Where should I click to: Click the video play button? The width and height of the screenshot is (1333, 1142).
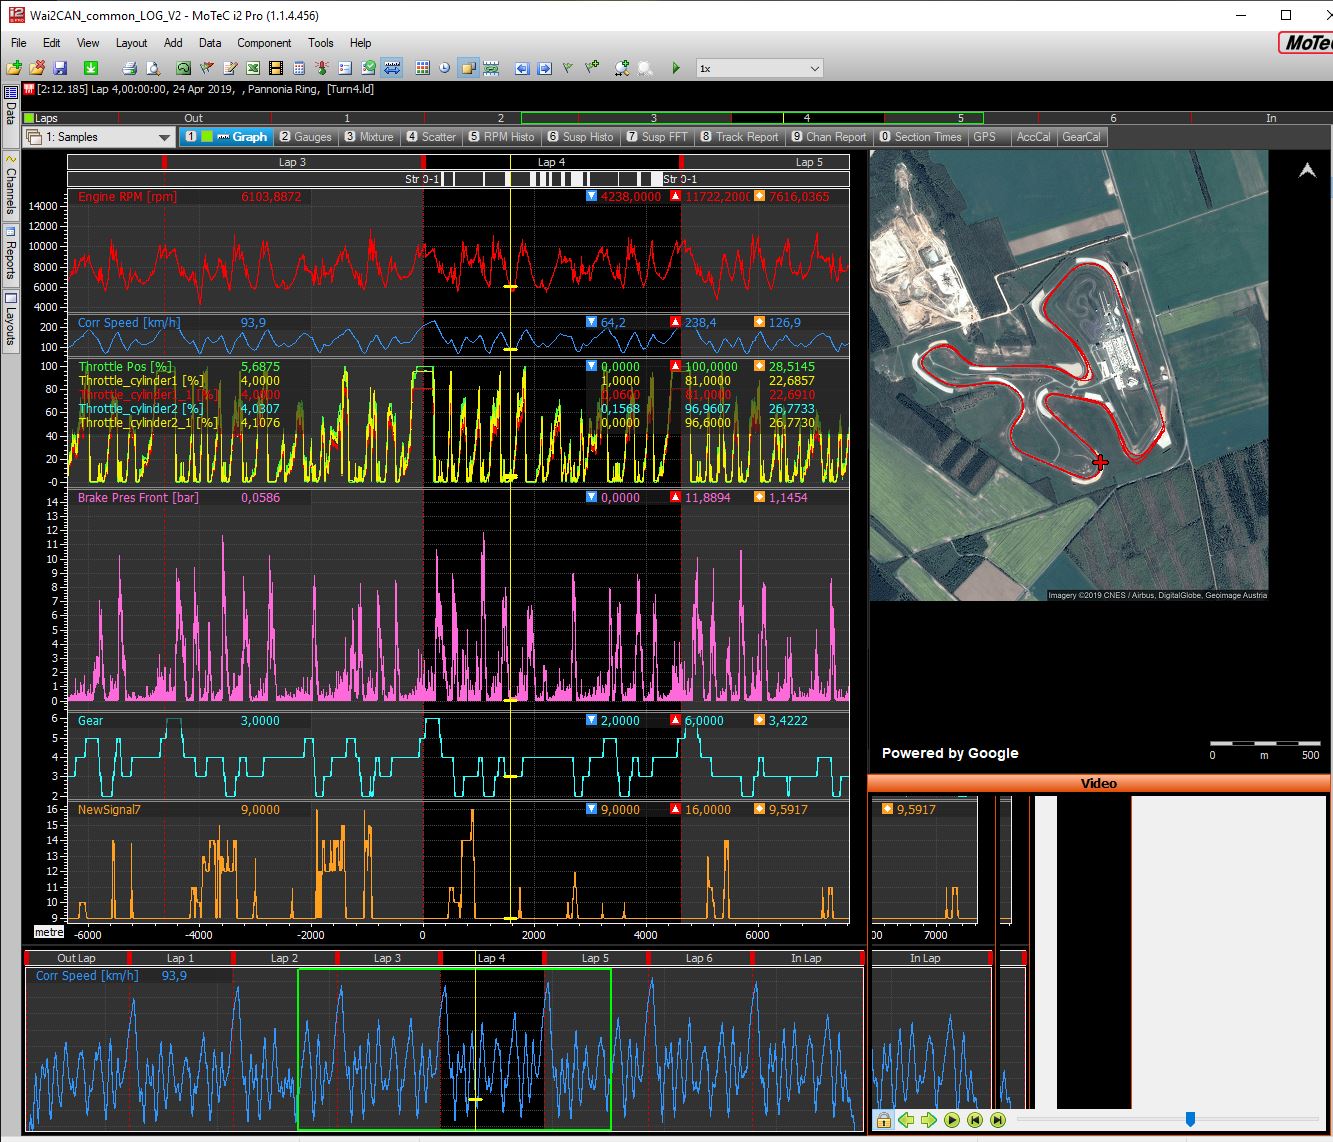(x=952, y=1121)
